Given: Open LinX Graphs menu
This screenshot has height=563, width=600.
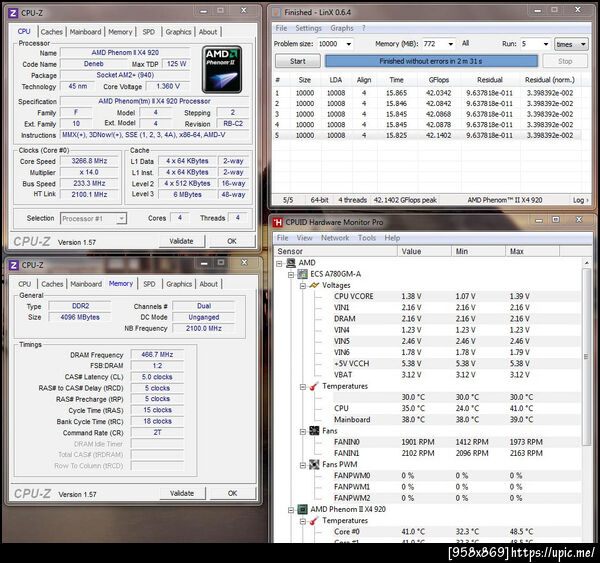Looking at the screenshot, I should click(342, 28).
